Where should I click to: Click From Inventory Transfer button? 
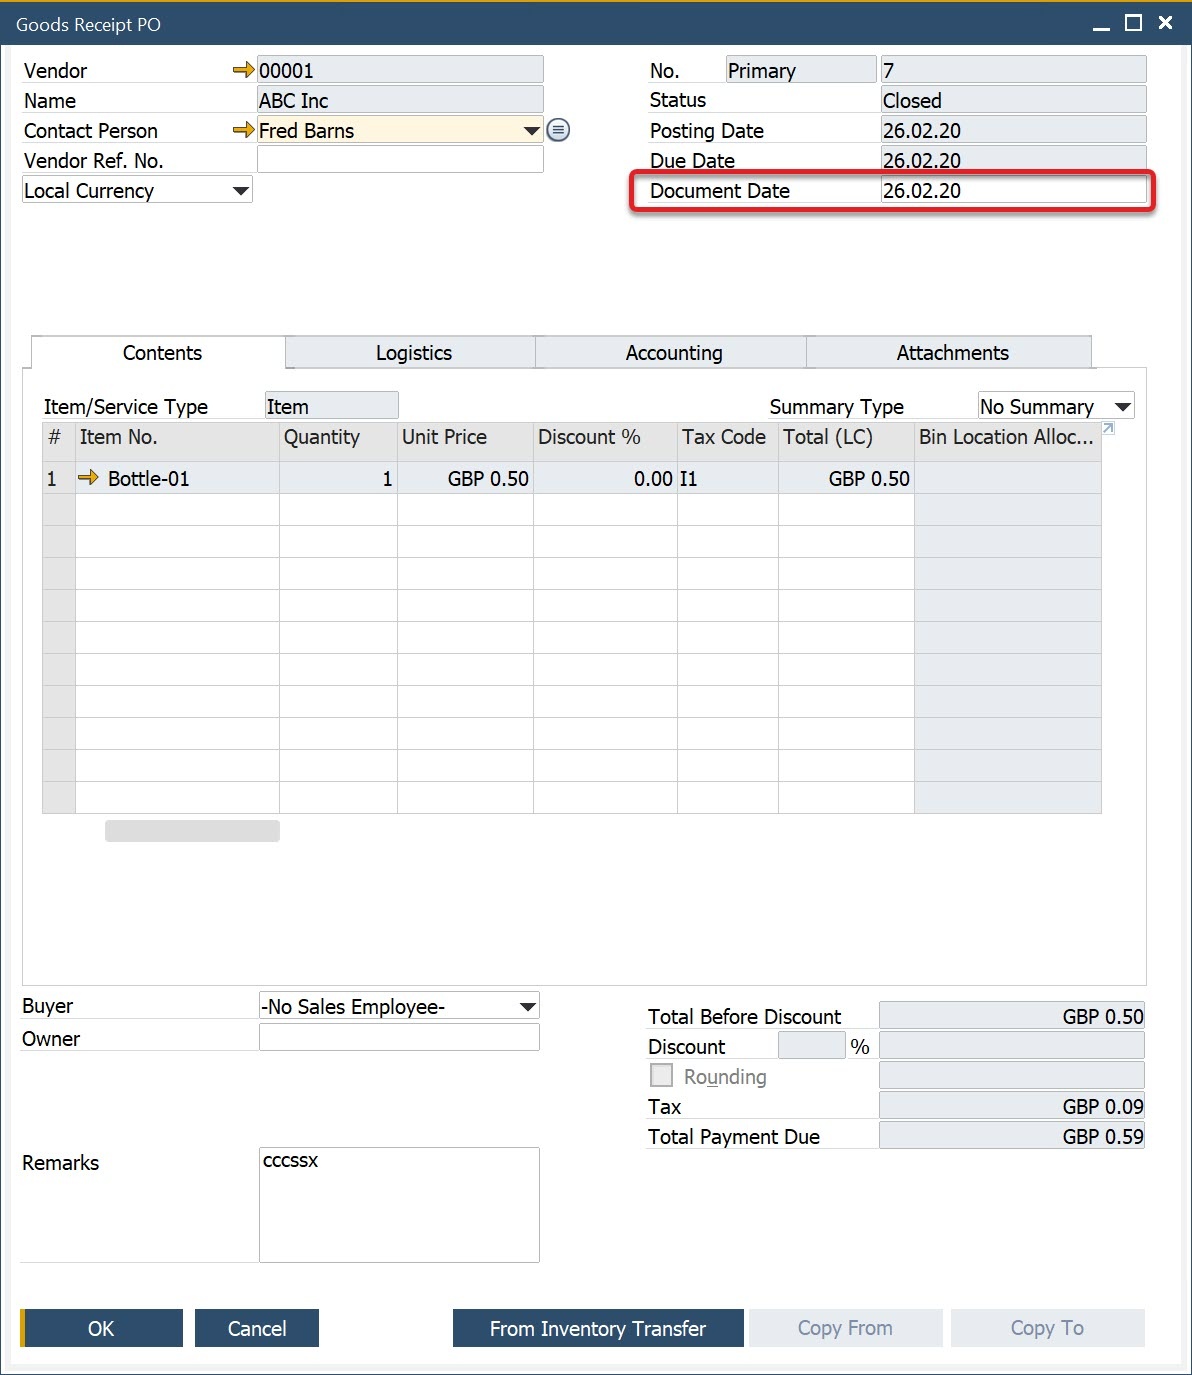click(597, 1328)
